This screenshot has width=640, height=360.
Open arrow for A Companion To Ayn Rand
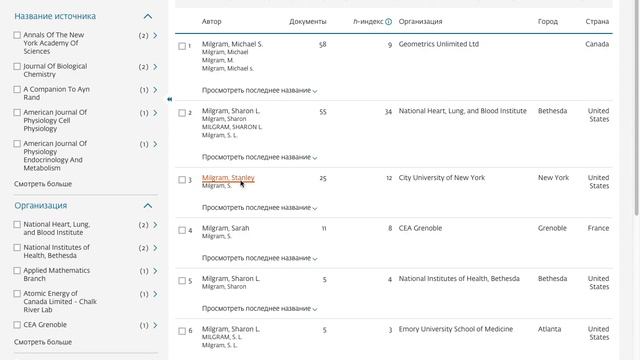pos(155,90)
